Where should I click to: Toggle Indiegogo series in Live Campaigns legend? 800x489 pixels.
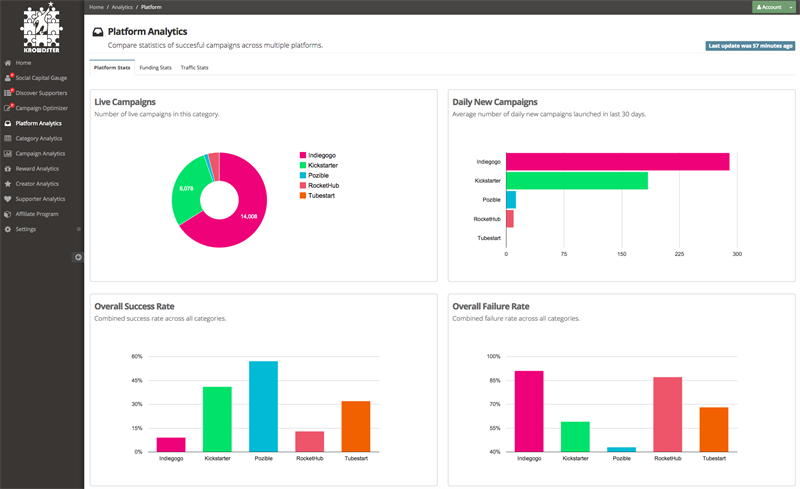(302, 155)
